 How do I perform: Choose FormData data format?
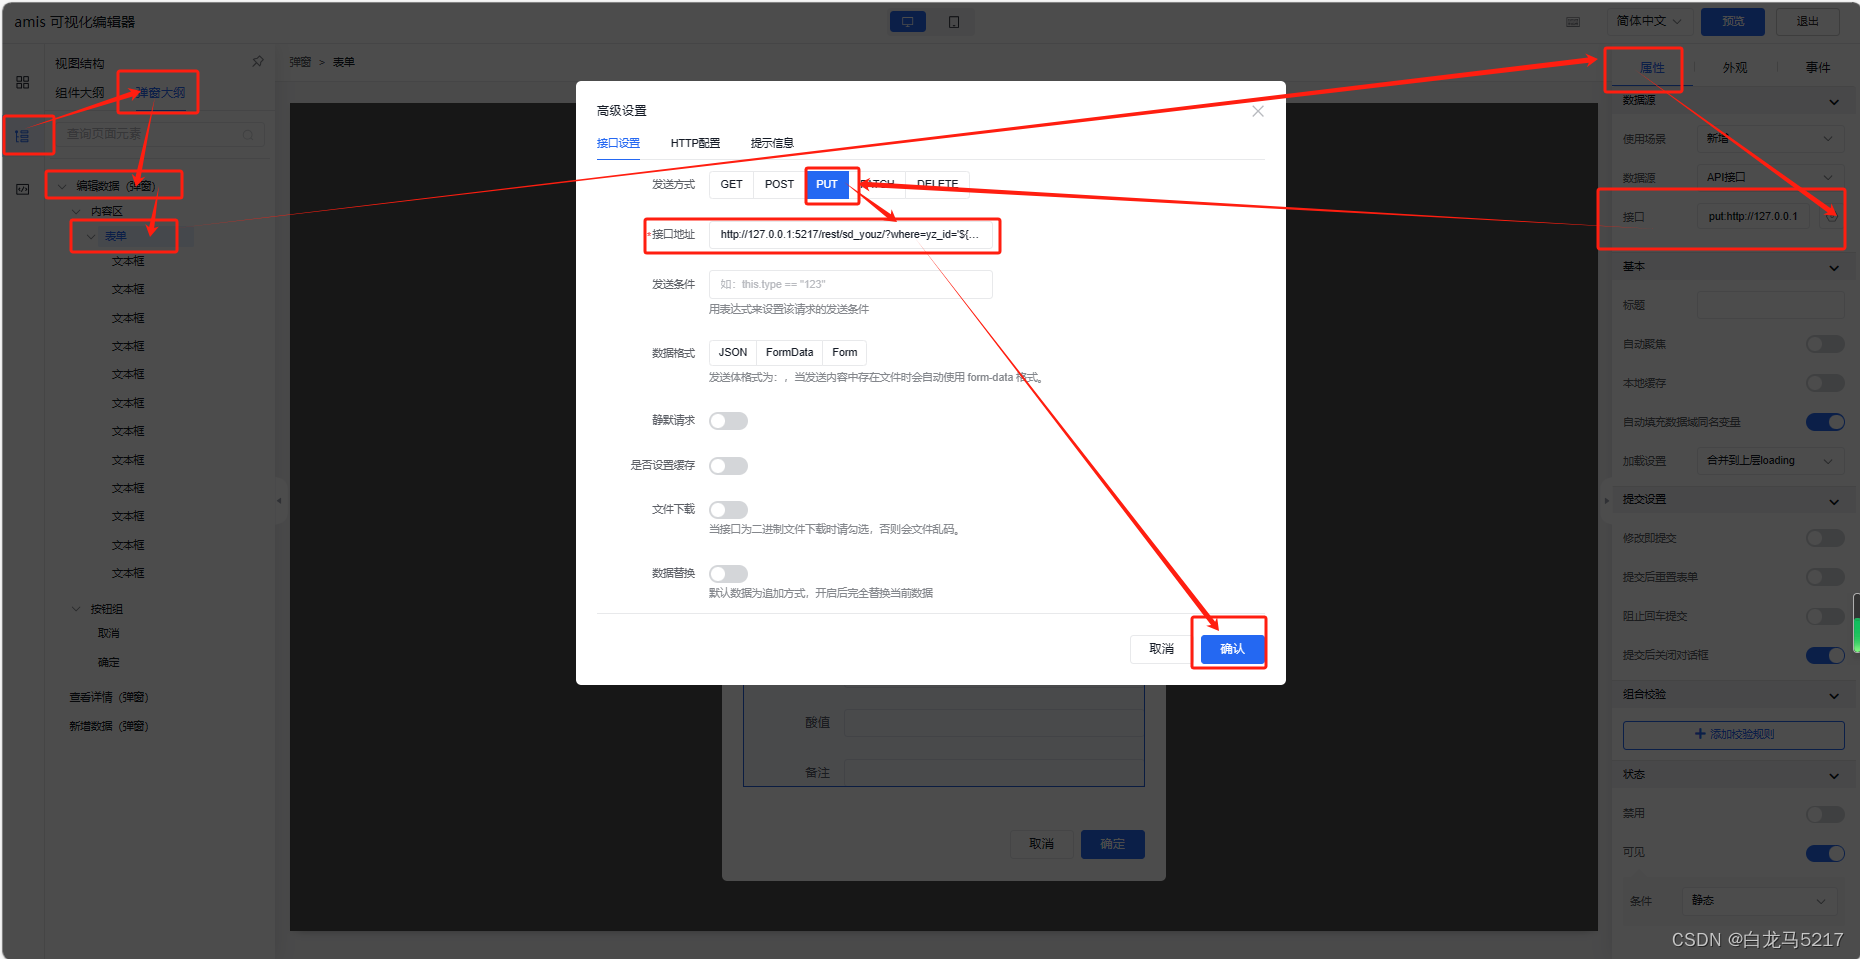[790, 352]
